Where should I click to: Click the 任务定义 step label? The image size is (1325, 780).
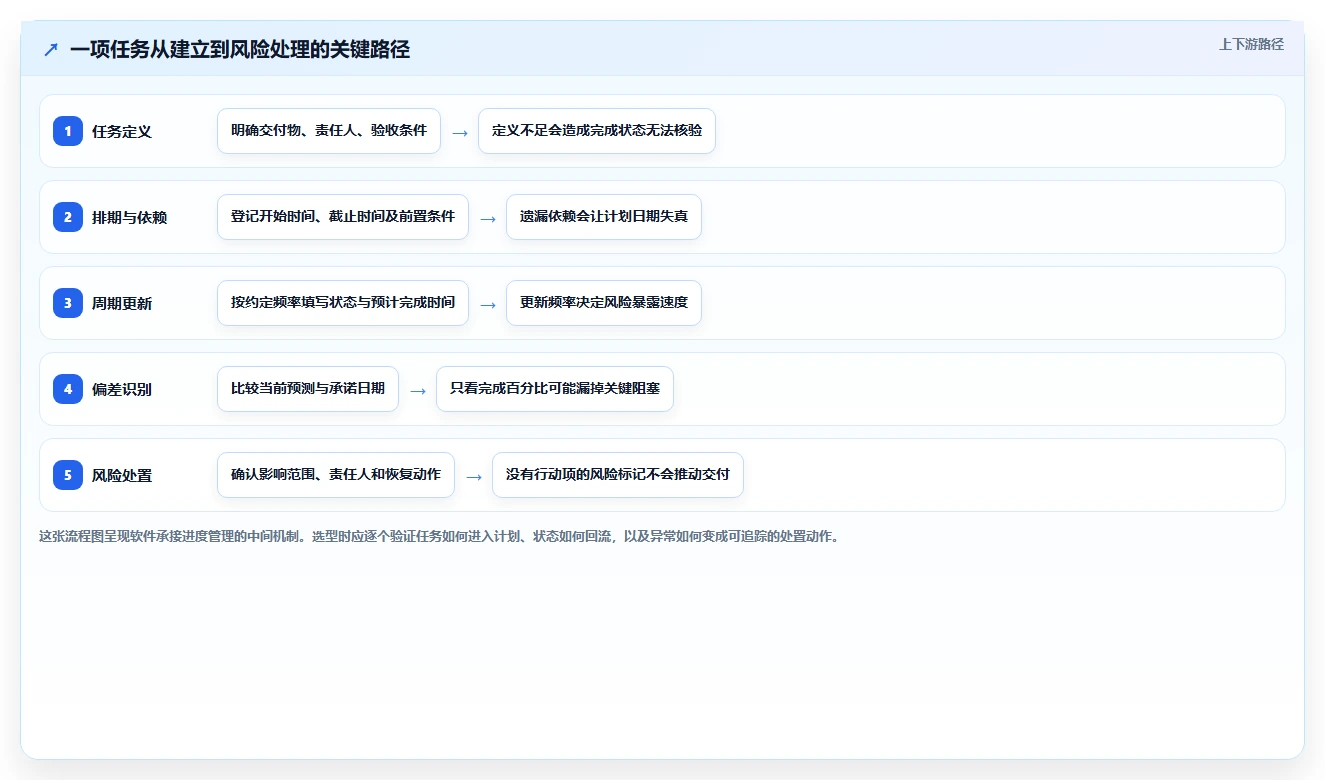click(x=122, y=131)
